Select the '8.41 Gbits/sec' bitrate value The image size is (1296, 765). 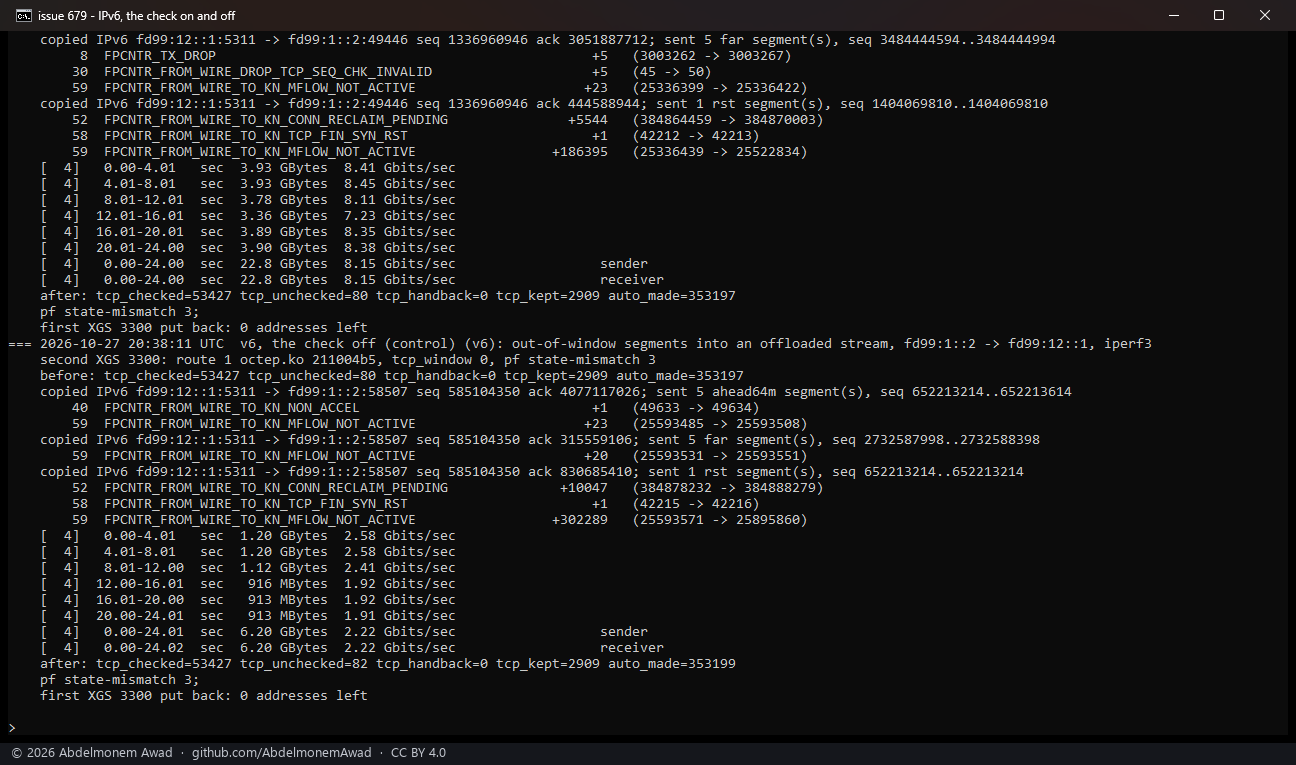pos(400,168)
